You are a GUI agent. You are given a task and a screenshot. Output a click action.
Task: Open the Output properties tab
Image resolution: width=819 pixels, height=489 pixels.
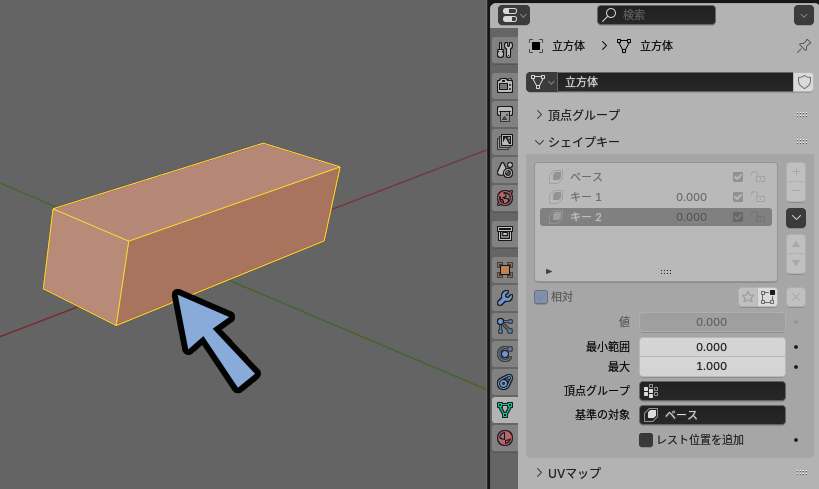tap(505, 113)
